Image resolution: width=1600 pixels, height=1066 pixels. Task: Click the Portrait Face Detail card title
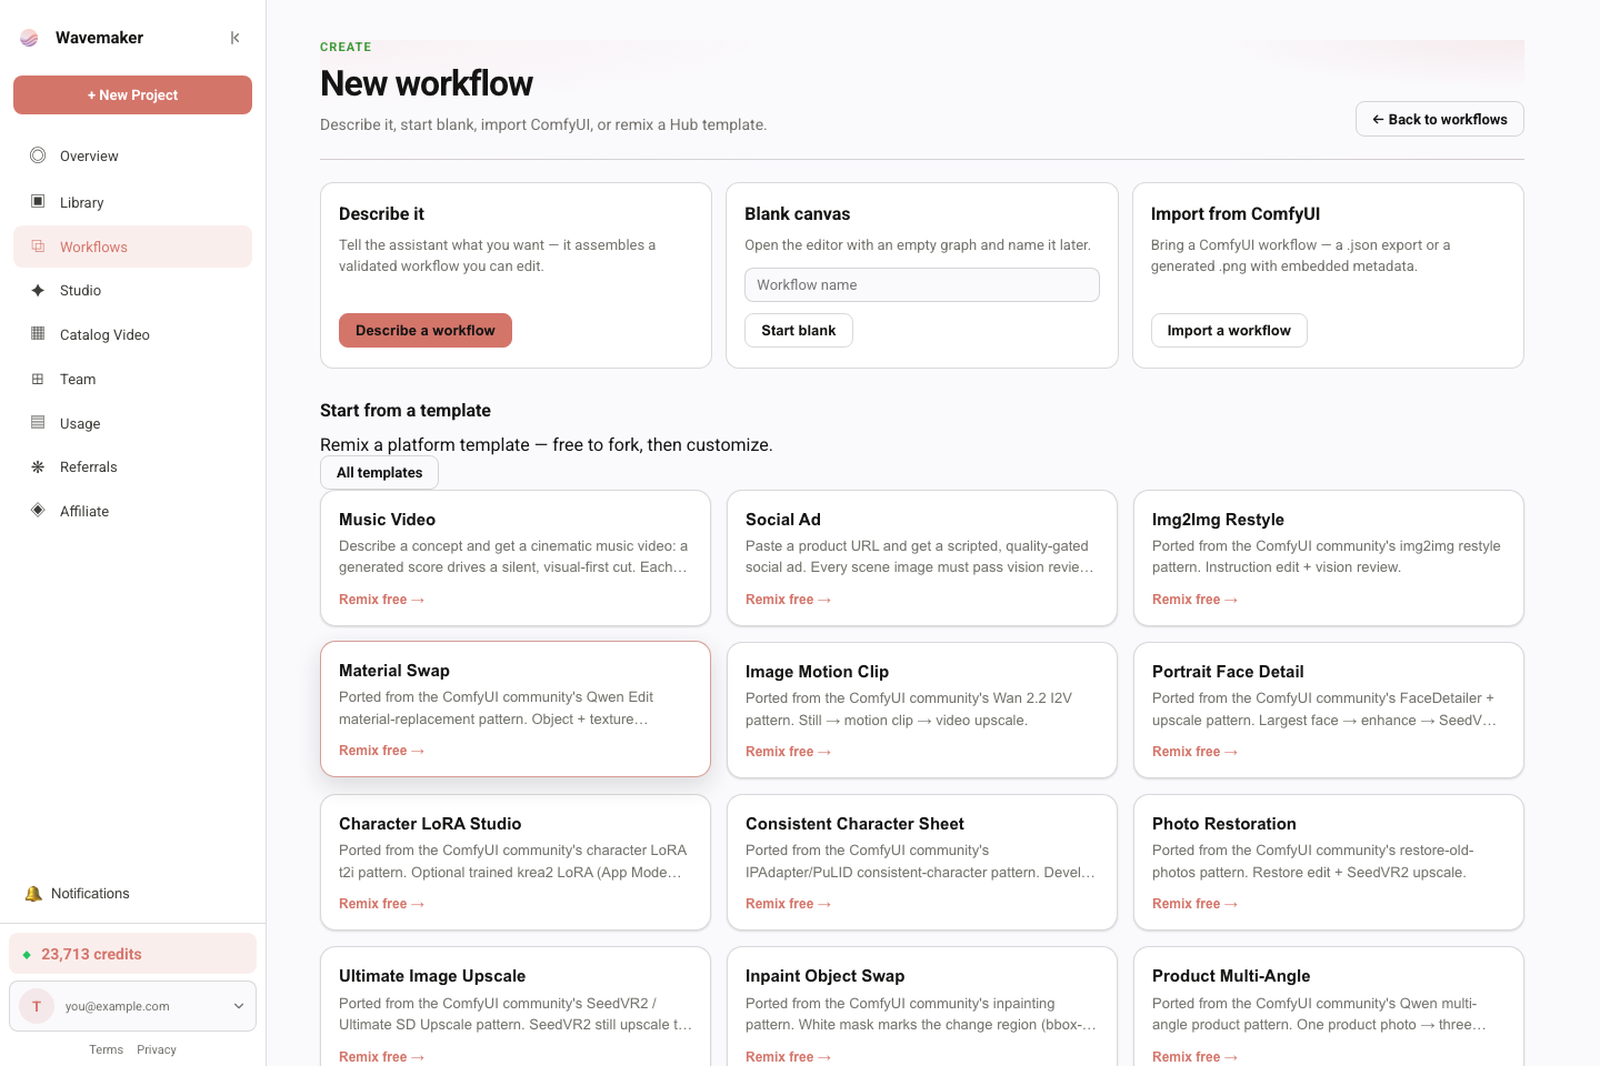click(1228, 671)
